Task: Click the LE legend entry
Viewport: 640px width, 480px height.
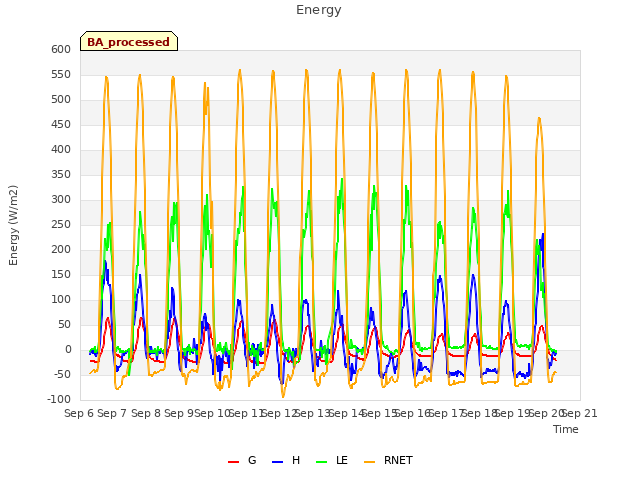Action: [x=332, y=460]
